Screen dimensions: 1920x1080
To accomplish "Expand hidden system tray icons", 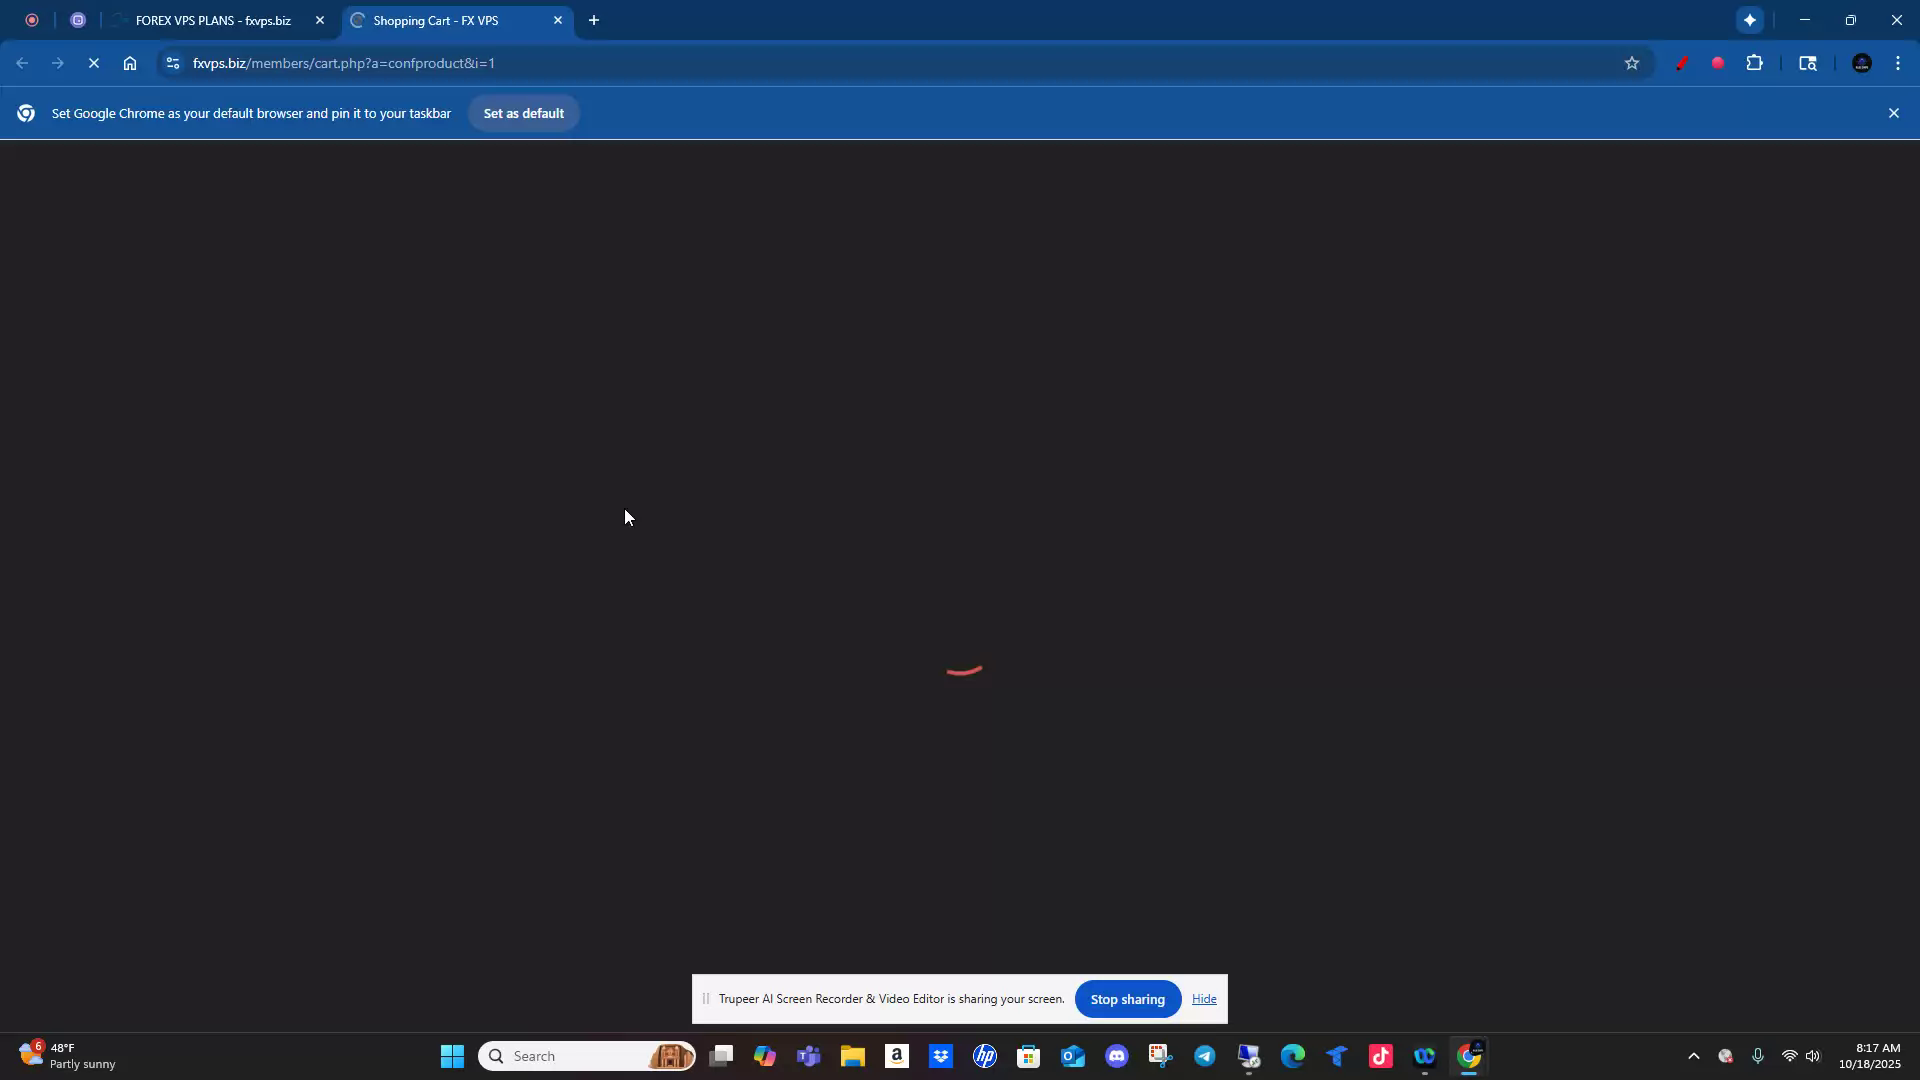I will (1693, 1055).
